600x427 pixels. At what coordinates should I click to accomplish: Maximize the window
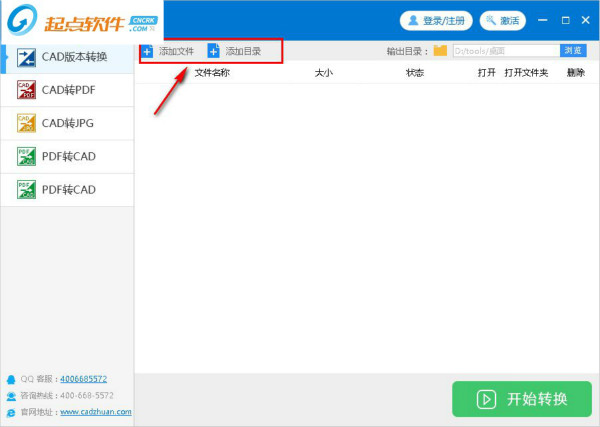pos(566,20)
